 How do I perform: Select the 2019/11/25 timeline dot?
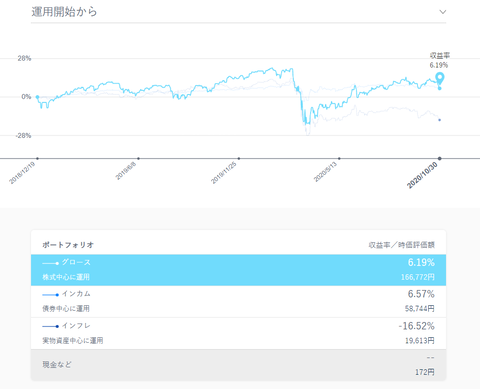239,158
